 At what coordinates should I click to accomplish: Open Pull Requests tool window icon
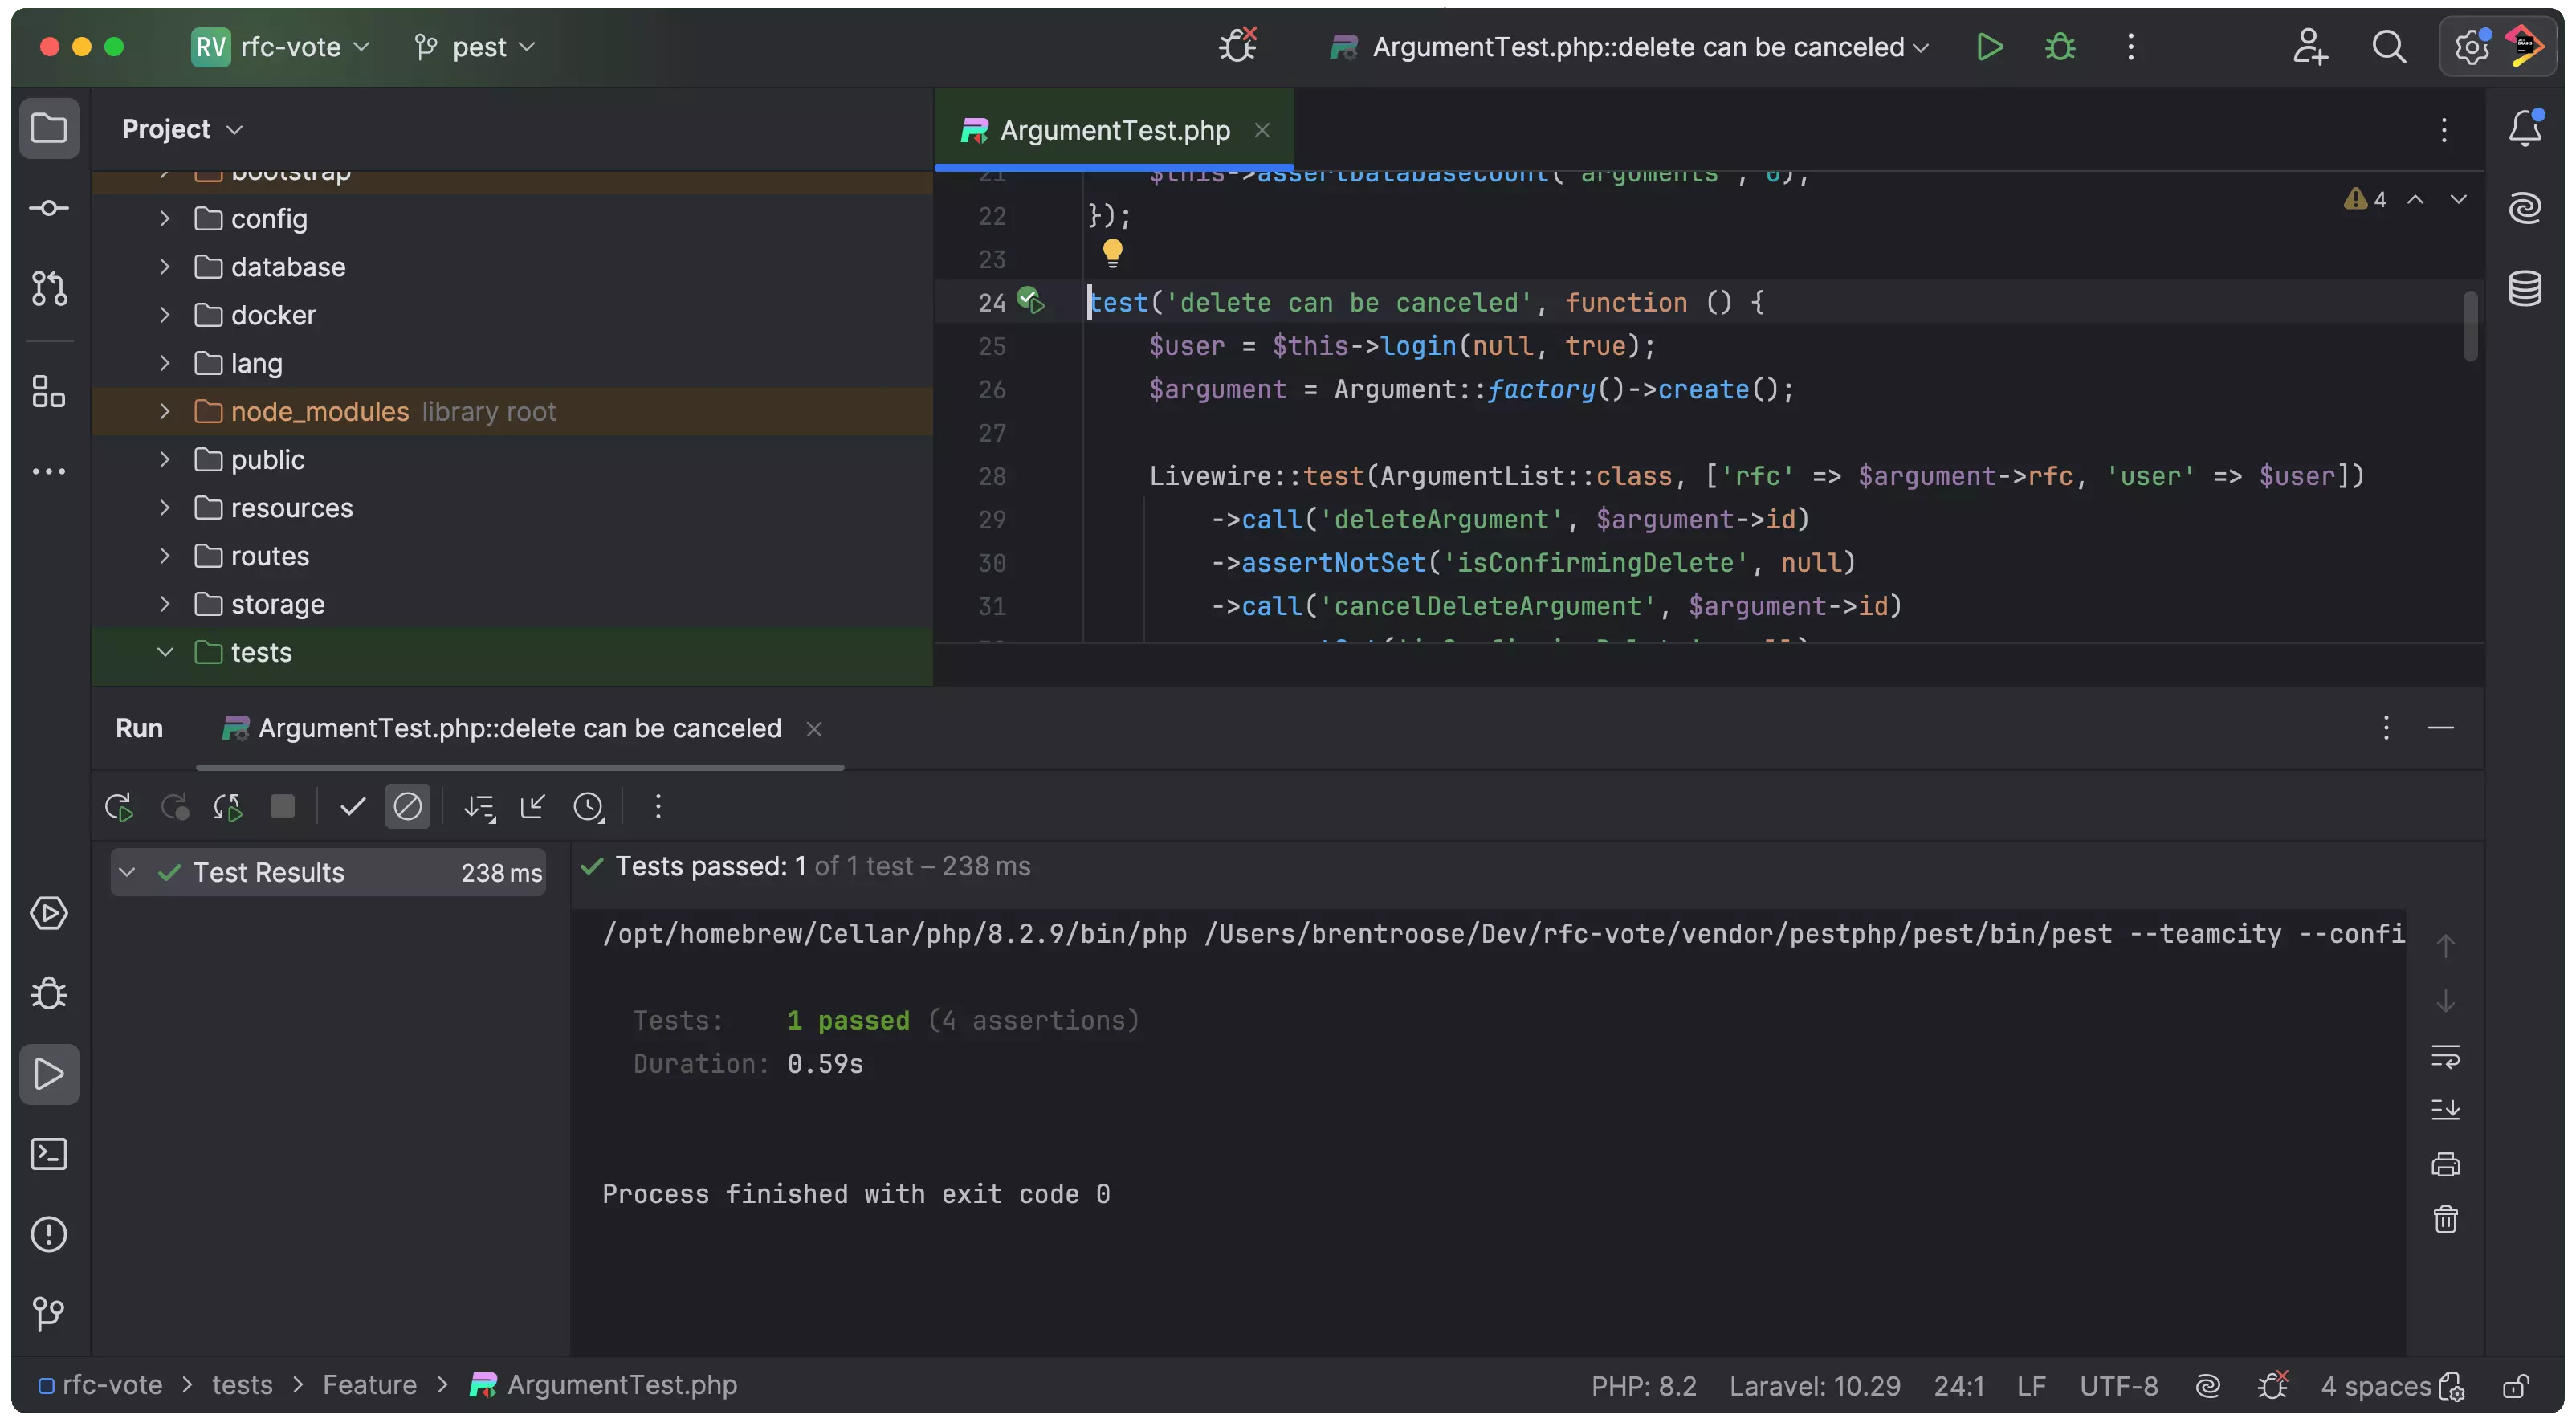pos(49,289)
